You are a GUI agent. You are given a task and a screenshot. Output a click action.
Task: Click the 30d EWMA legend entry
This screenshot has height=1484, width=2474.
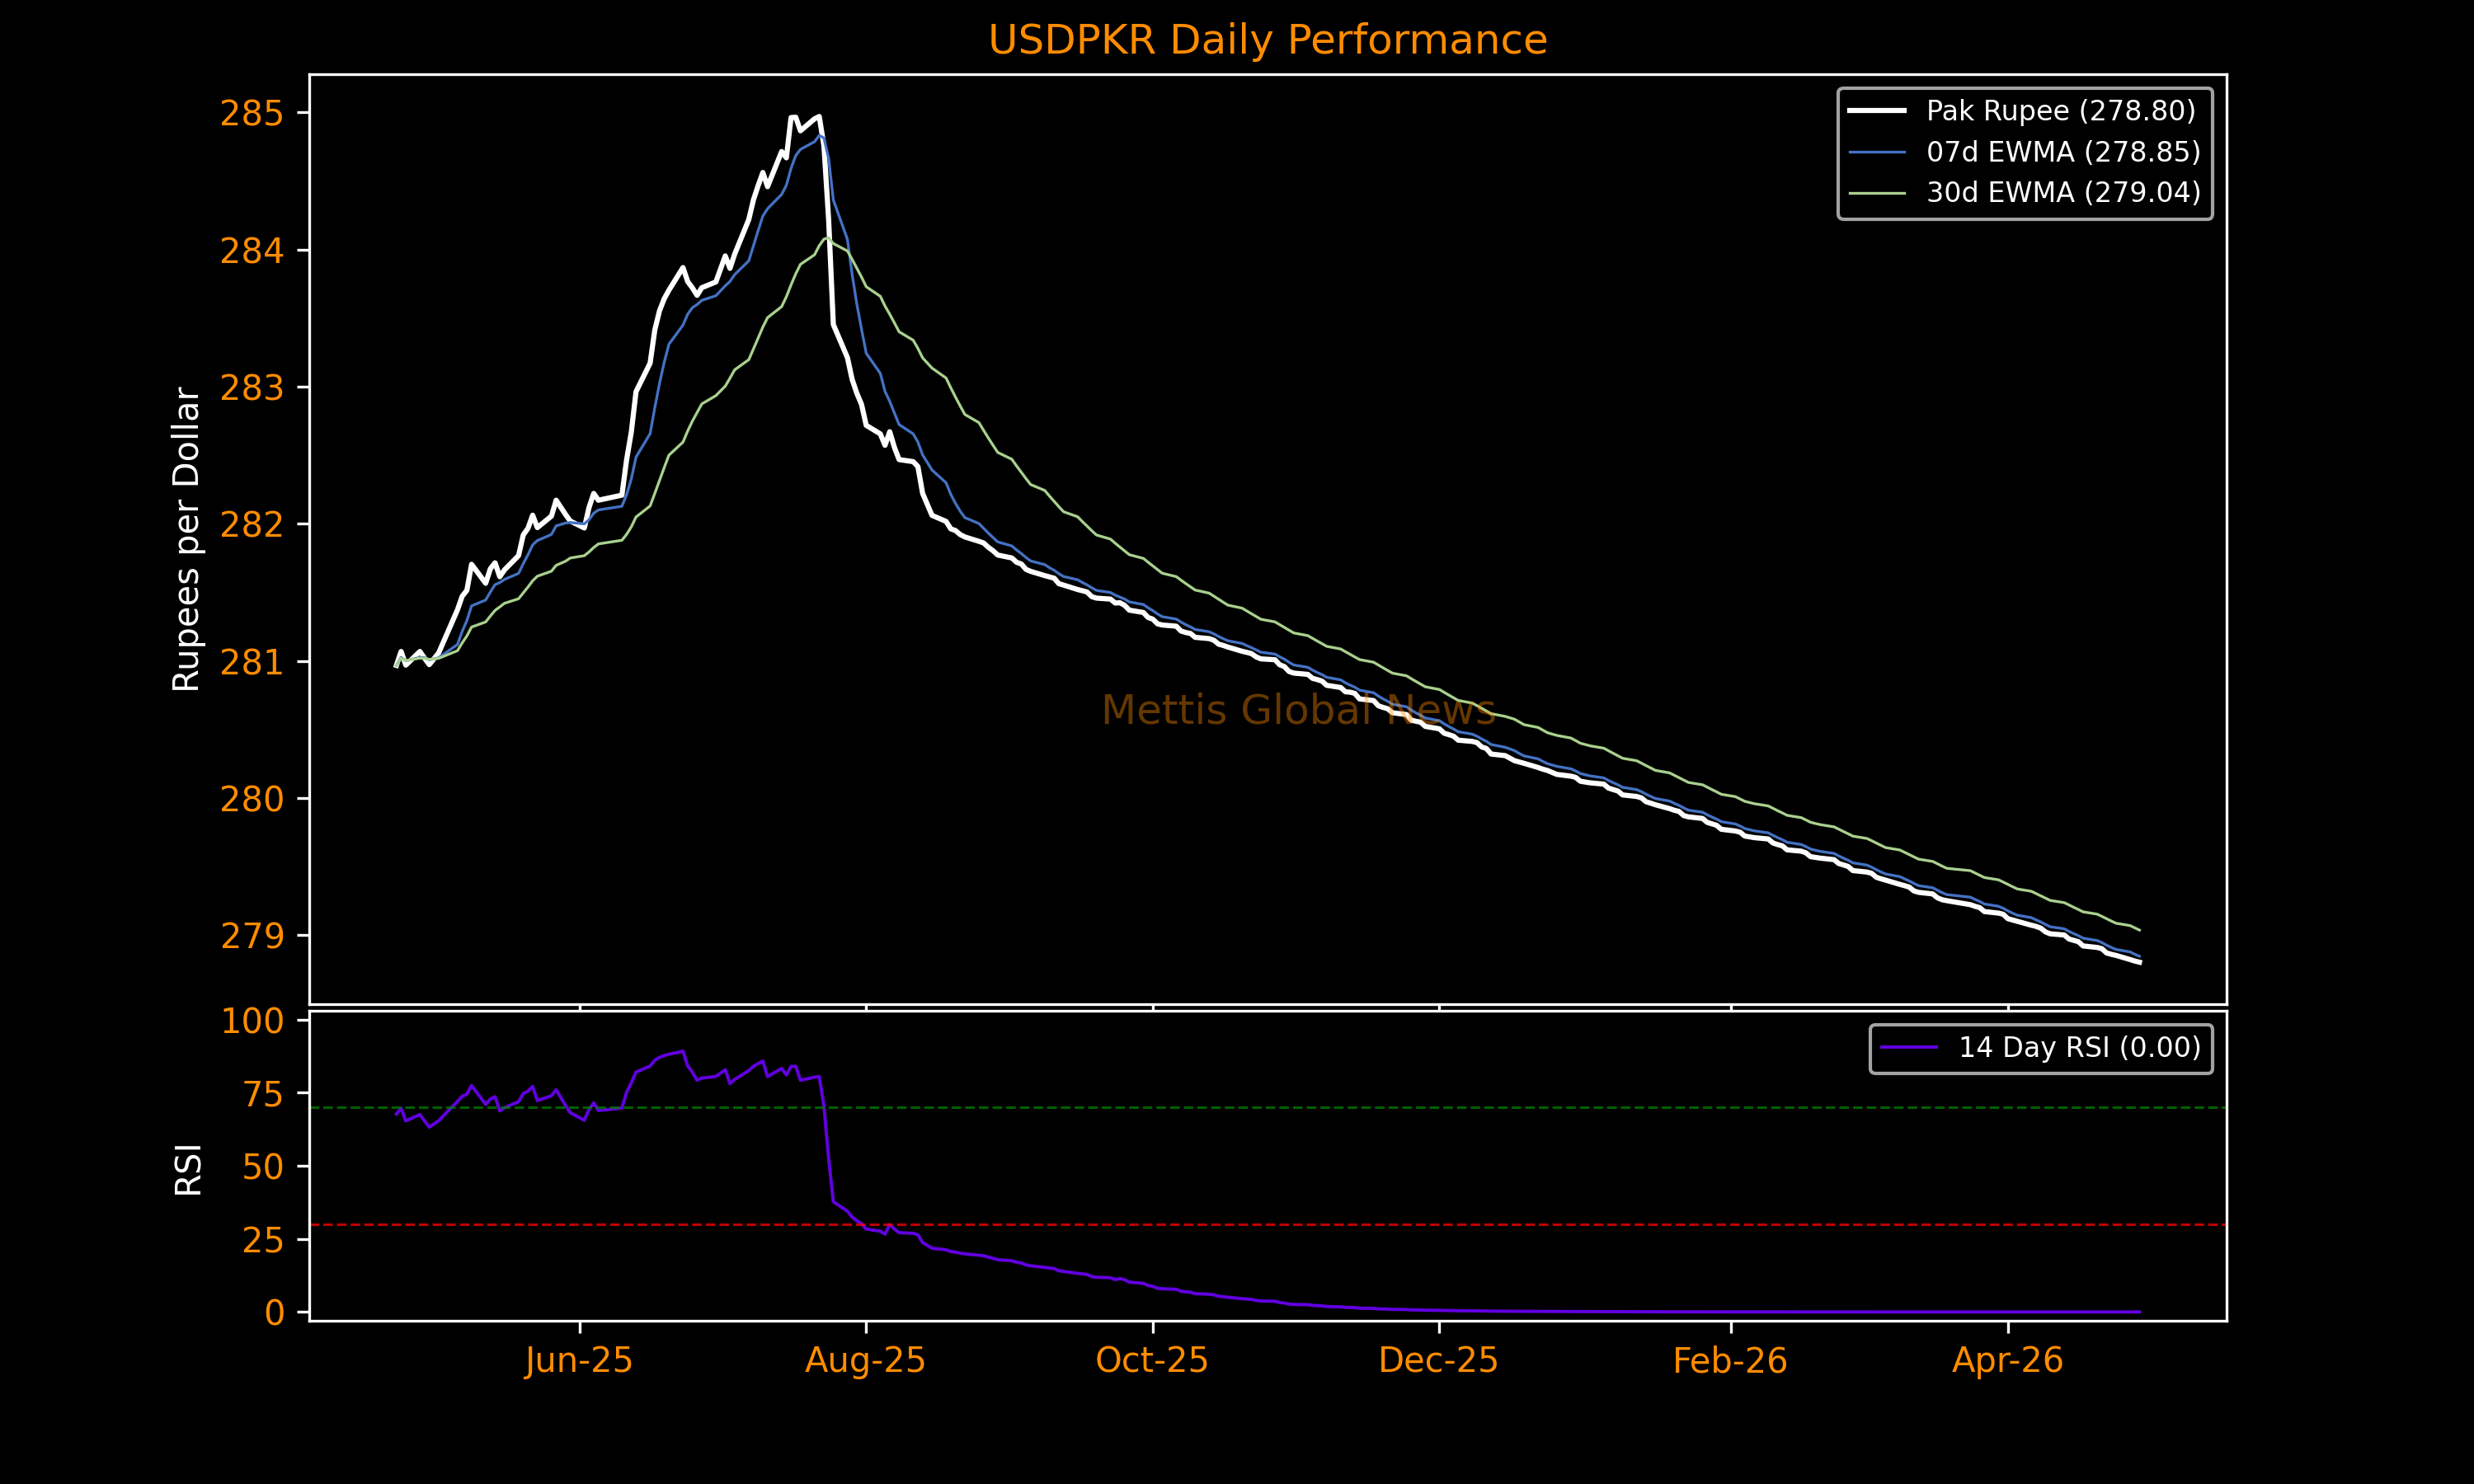[2063, 192]
